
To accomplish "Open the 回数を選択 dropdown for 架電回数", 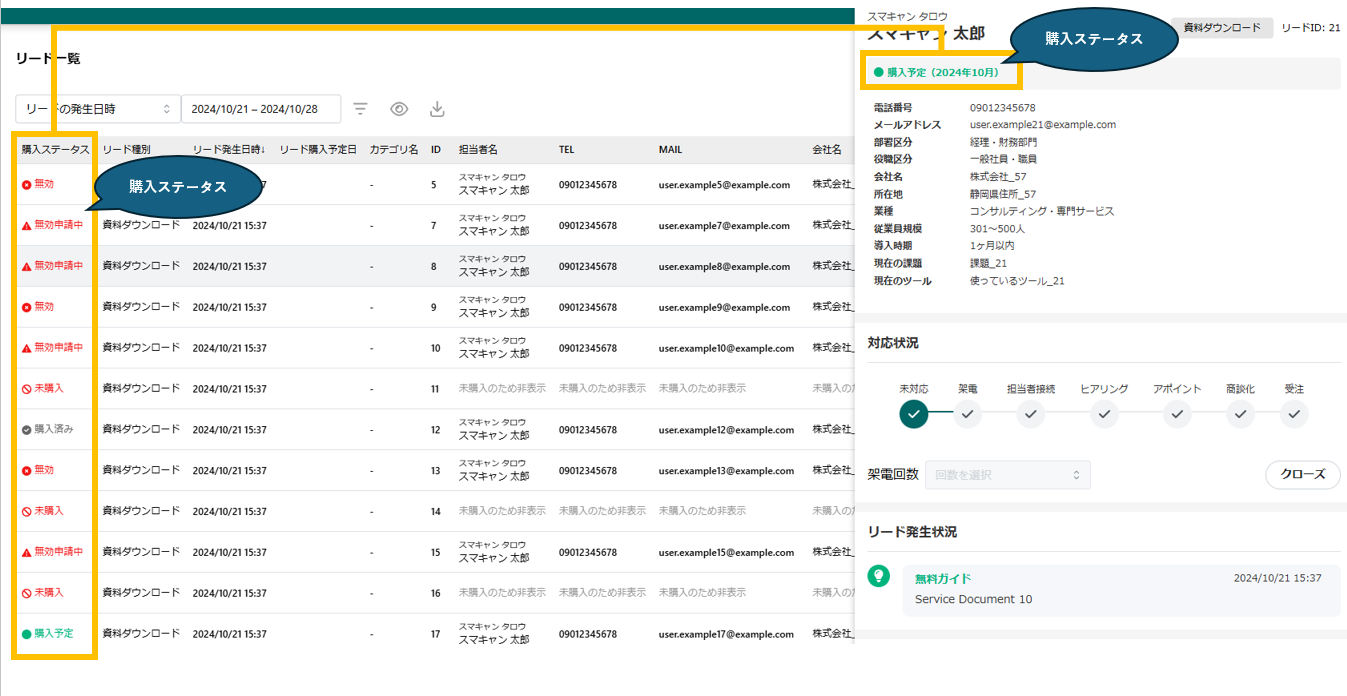I will click(1007, 475).
